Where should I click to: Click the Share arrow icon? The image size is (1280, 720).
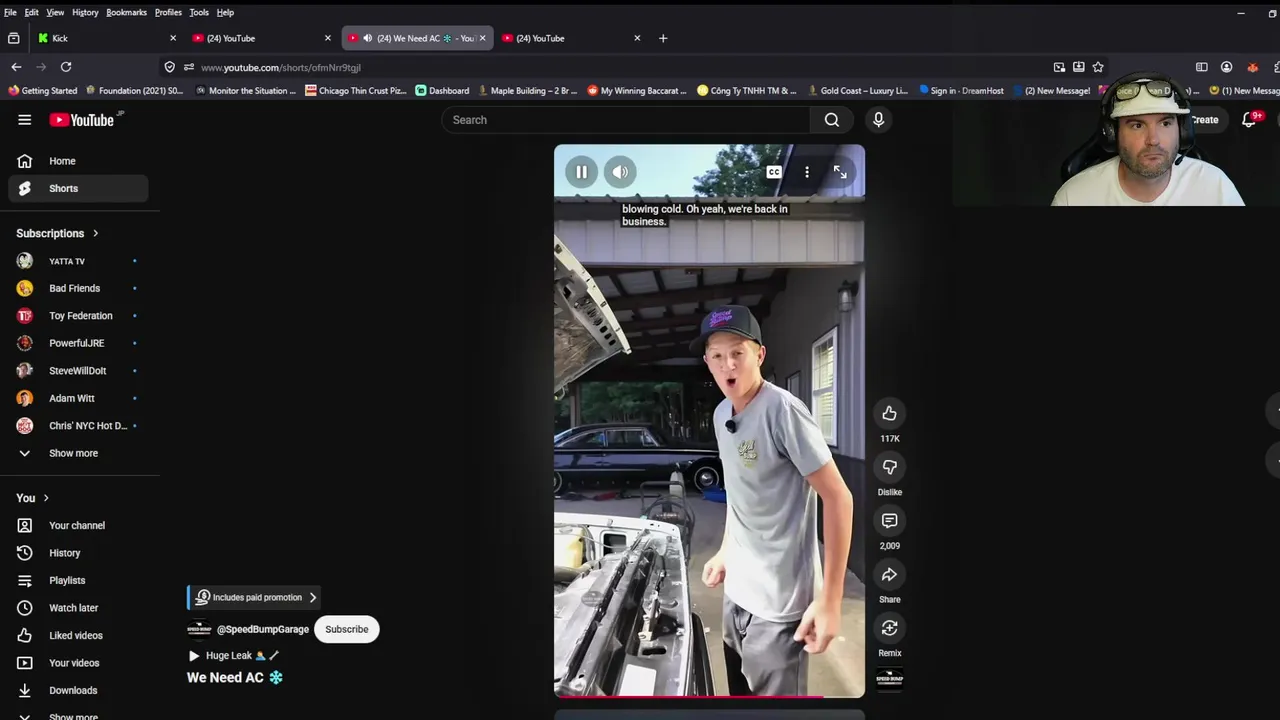click(x=889, y=574)
